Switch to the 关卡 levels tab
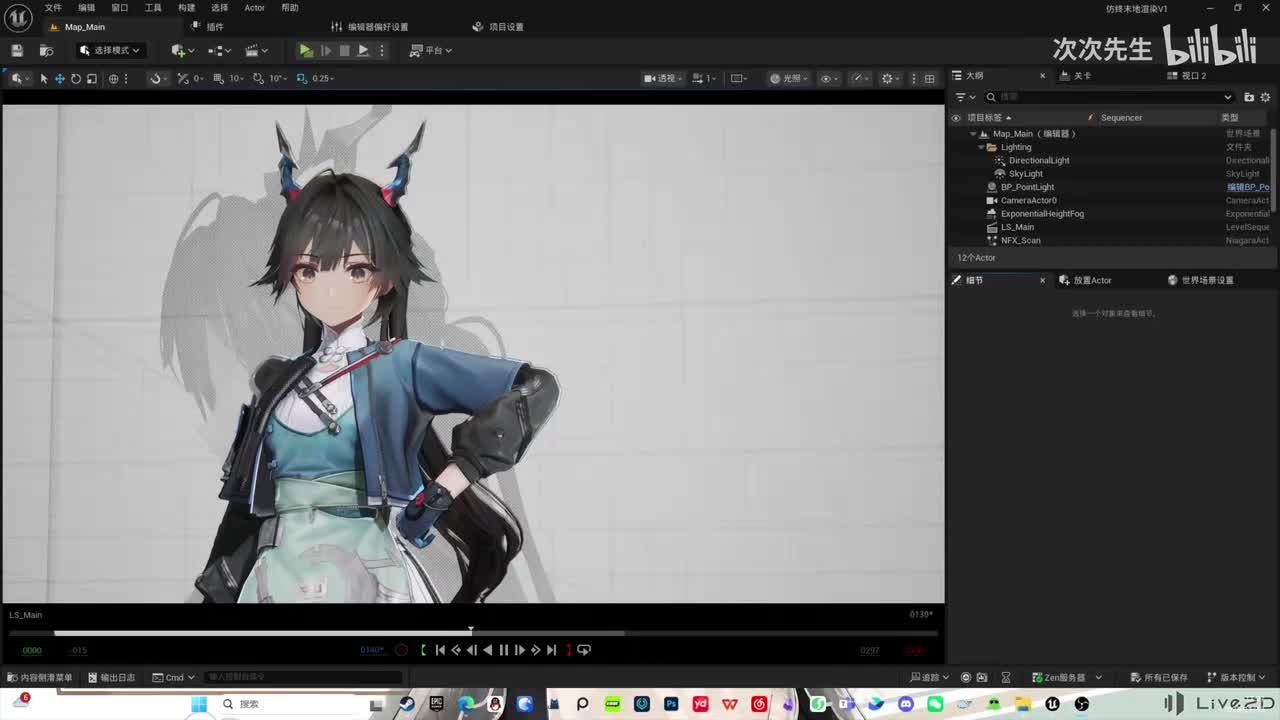1280x720 pixels. point(1076,76)
